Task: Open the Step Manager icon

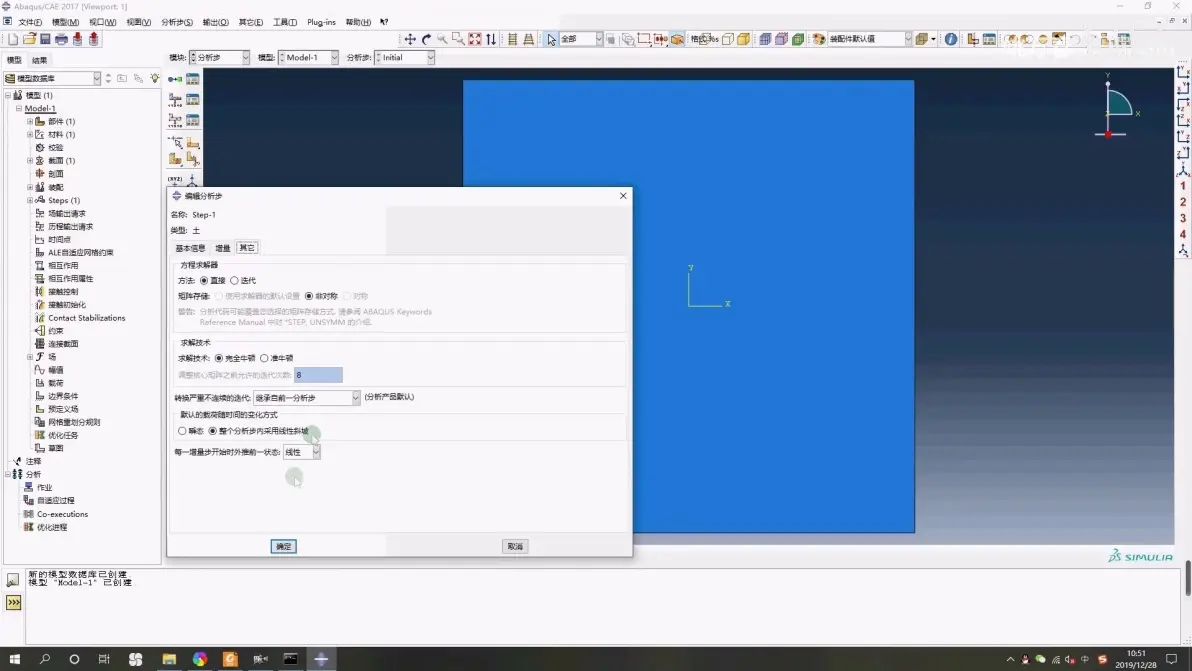Action: point(193,79)
